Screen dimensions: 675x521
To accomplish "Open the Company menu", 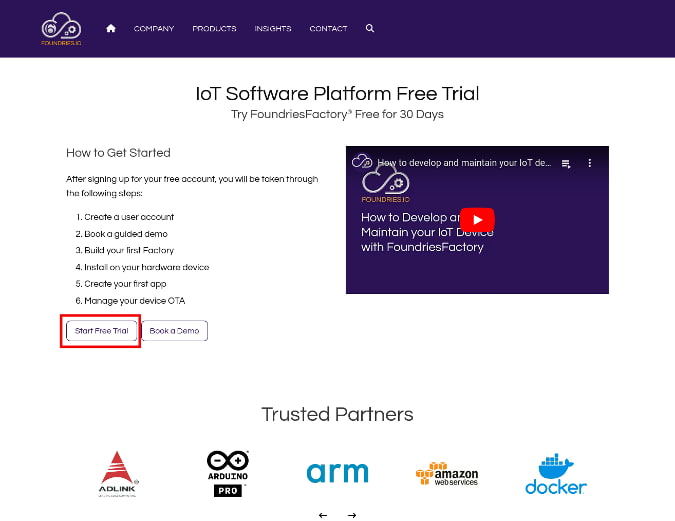I will [153, 29].
